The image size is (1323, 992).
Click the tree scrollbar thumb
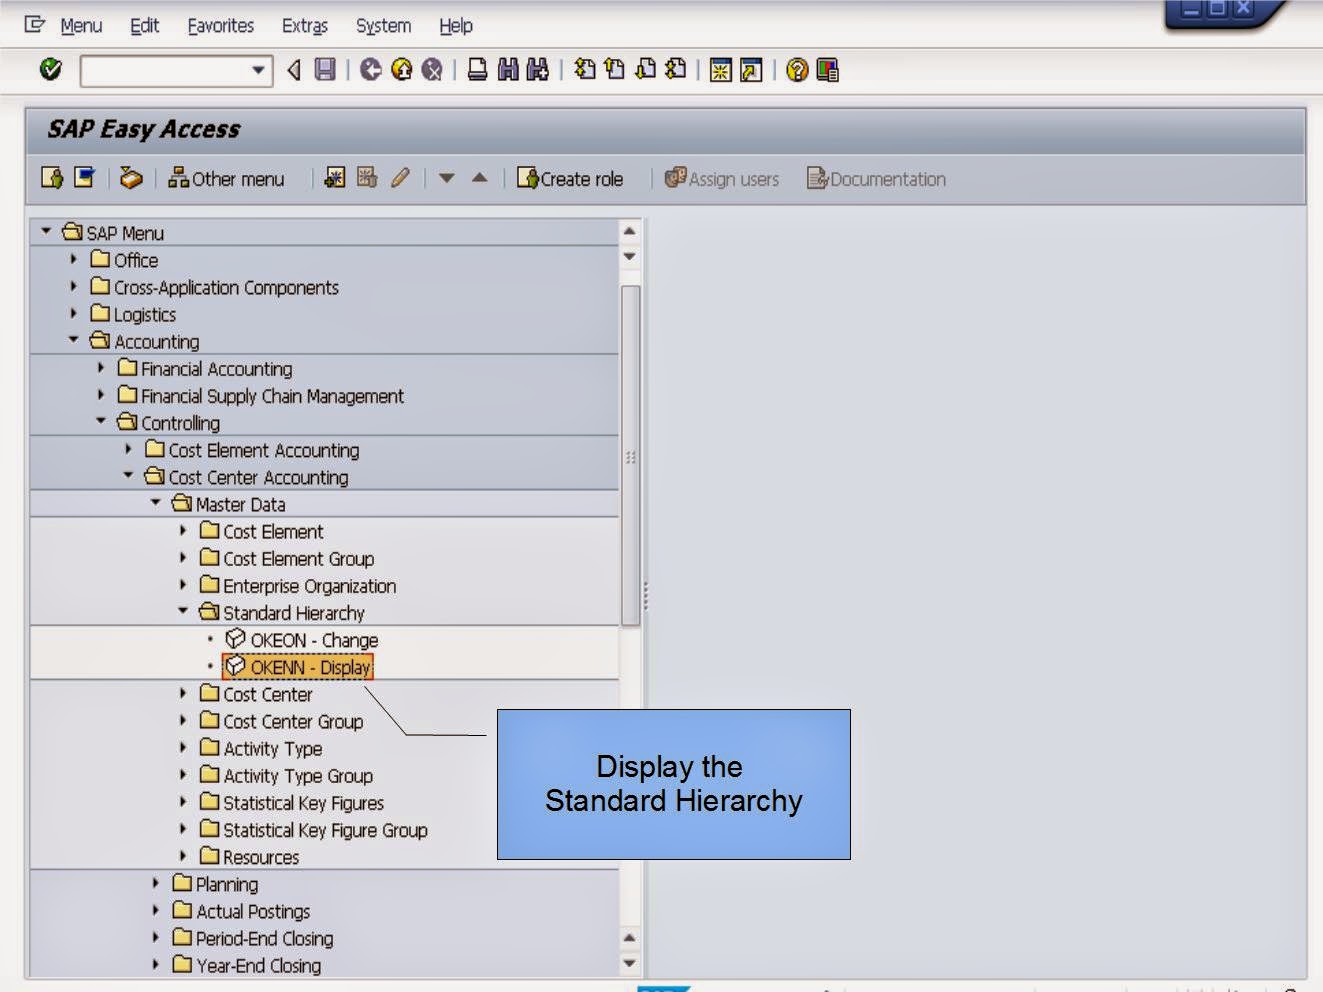(630, 456)
